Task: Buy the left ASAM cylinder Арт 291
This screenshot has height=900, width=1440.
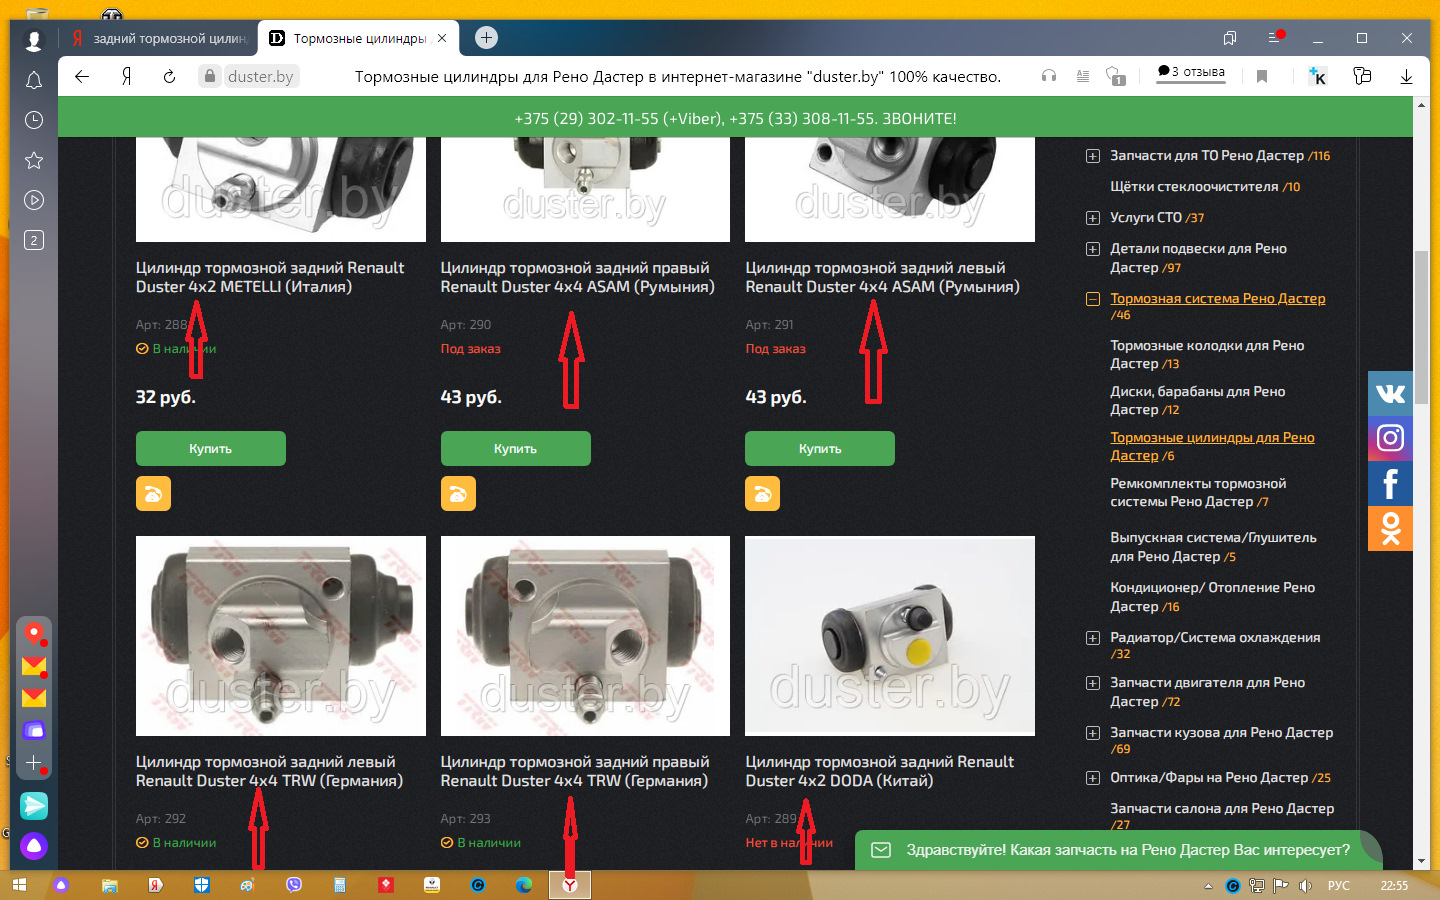Action: pyautogui.click(x=820, y=448)
